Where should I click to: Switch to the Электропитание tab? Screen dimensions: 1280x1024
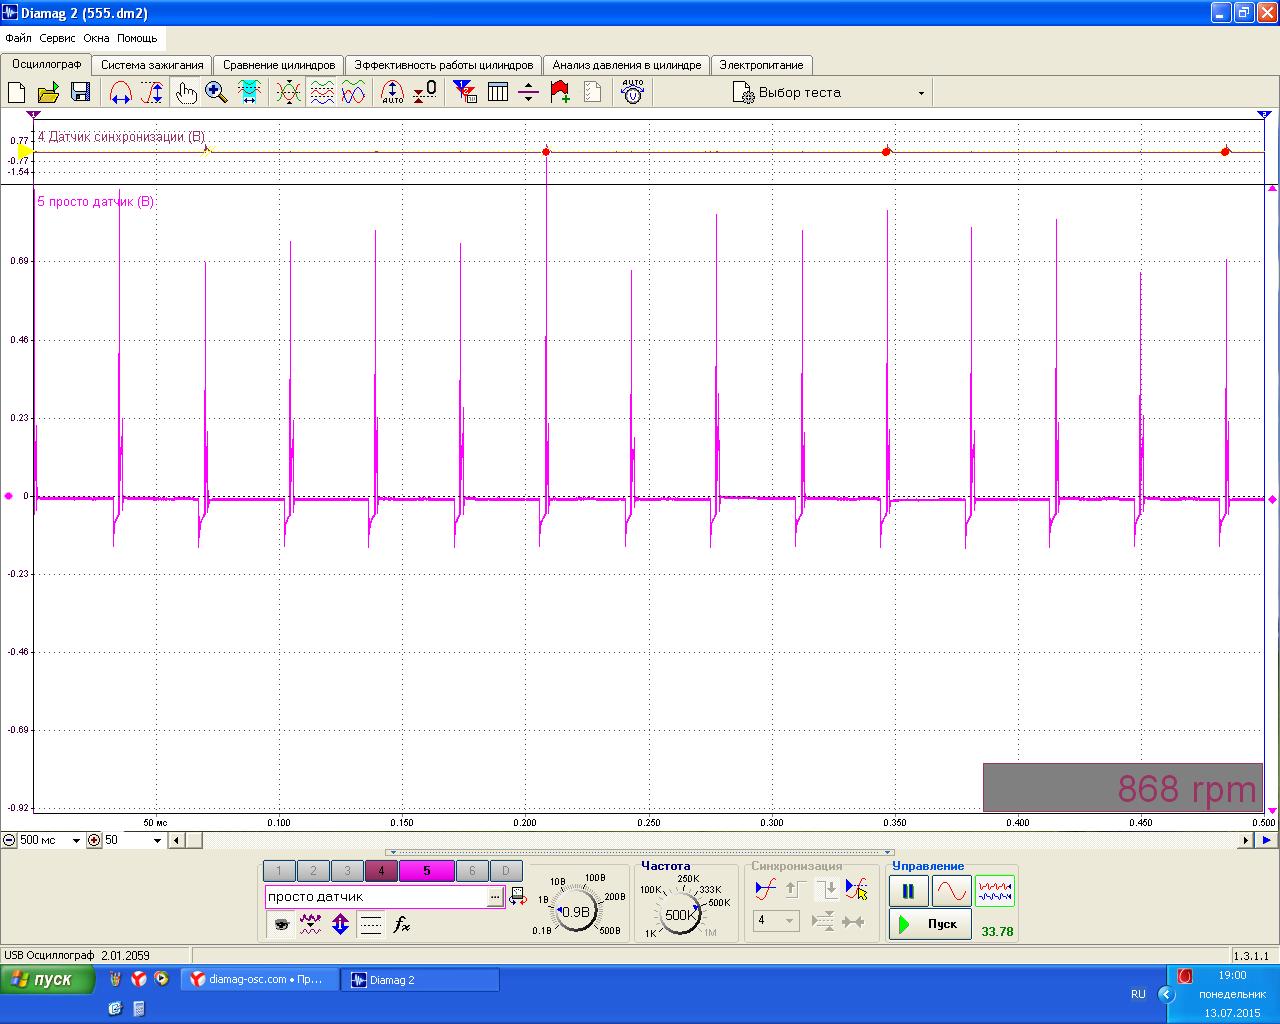coord(761,65)
